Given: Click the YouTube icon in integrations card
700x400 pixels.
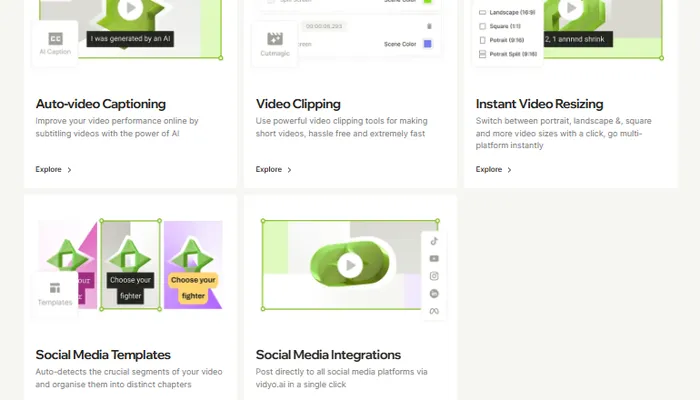Looking at the screenshot, I should click(434, 258).
